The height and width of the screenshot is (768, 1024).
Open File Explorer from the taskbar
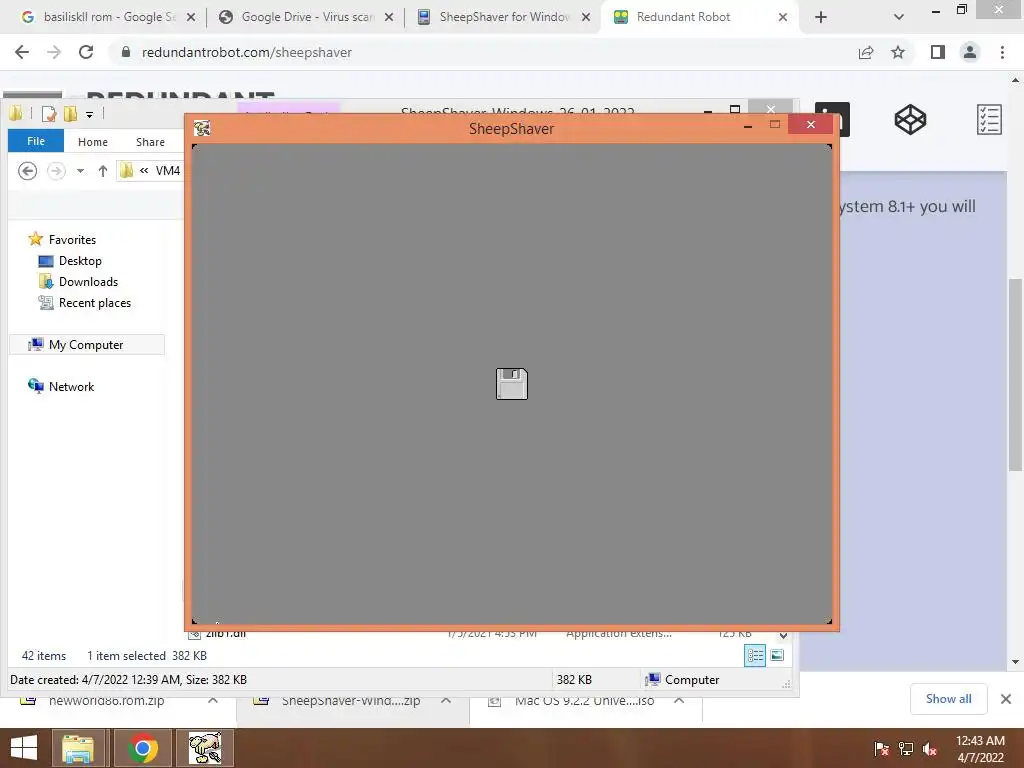78,748
